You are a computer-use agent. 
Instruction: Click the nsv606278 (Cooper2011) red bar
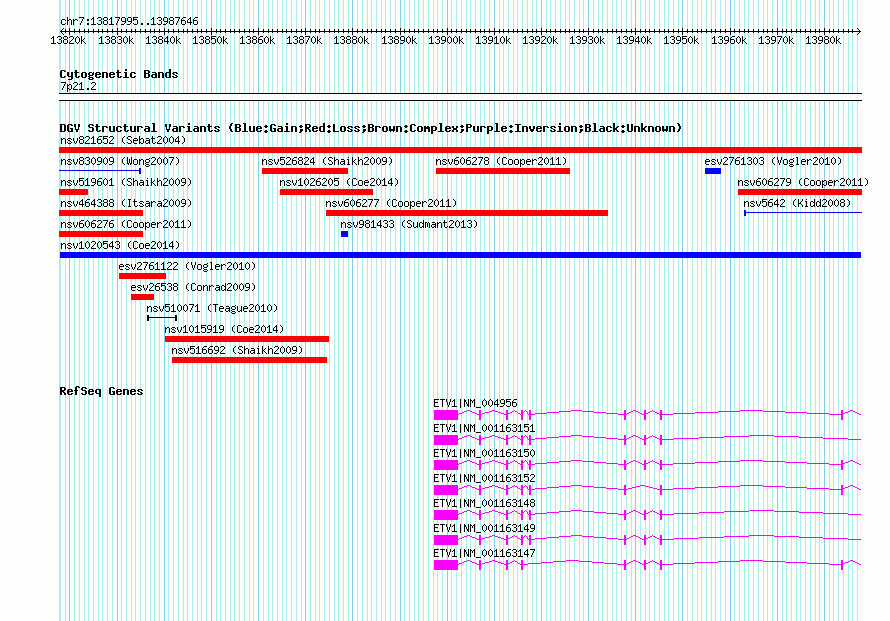tap(503, 171)
